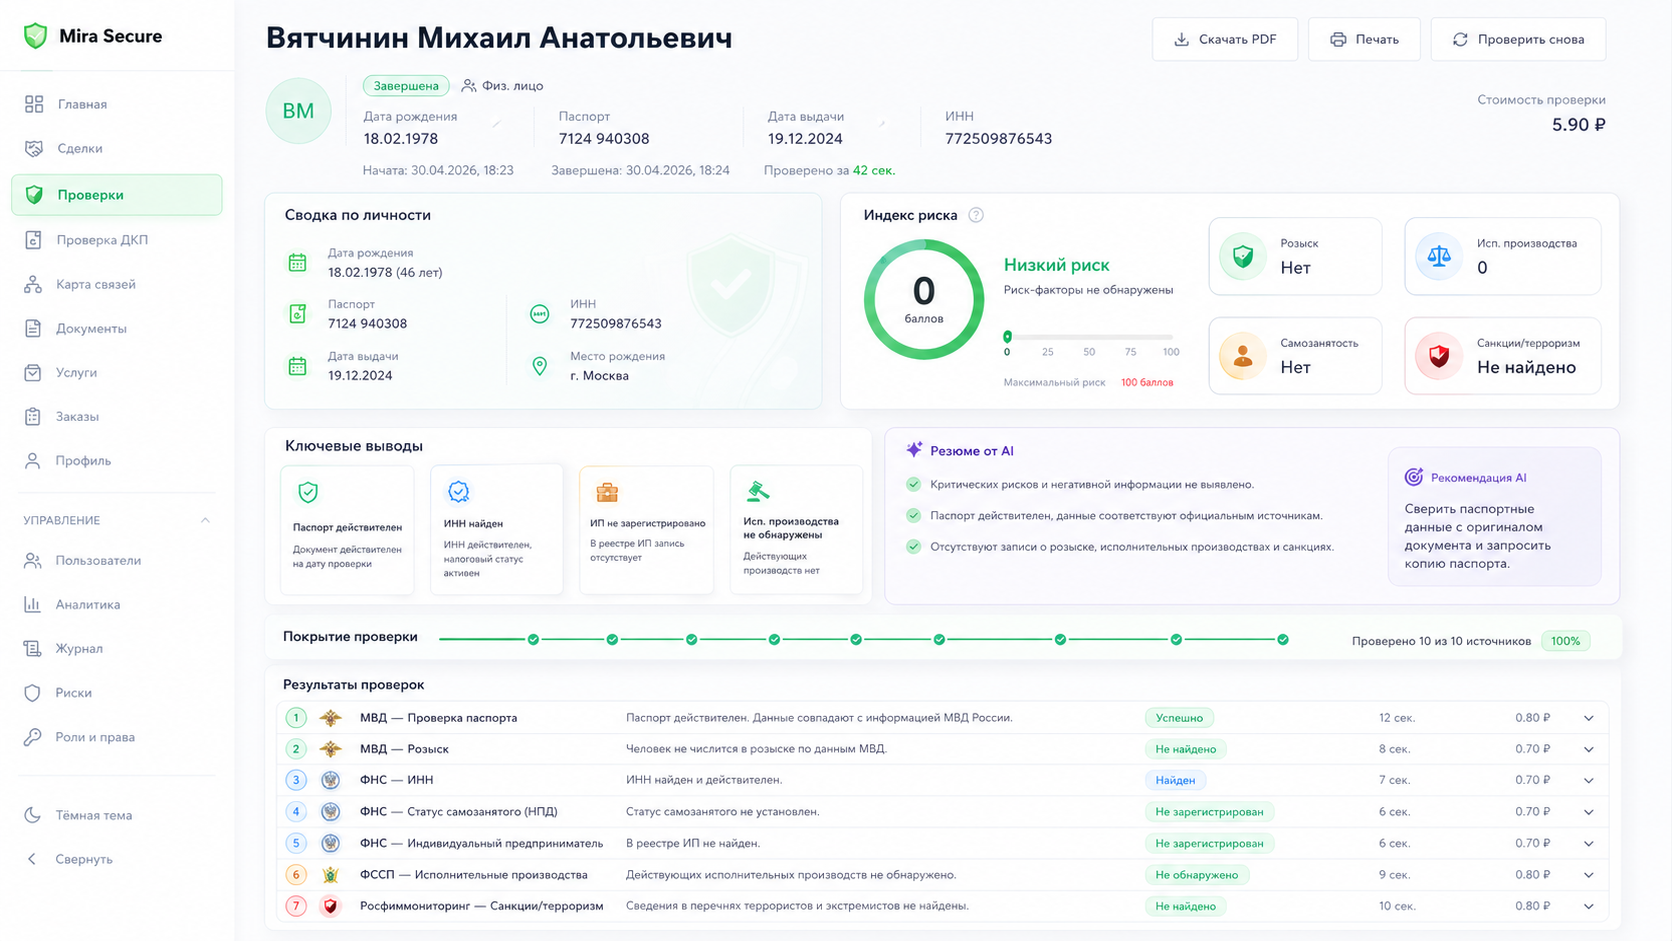Viewport: 1672px width, 941px height.
Task: Click the Розыск shield icon card
Action: [1243, 257]
